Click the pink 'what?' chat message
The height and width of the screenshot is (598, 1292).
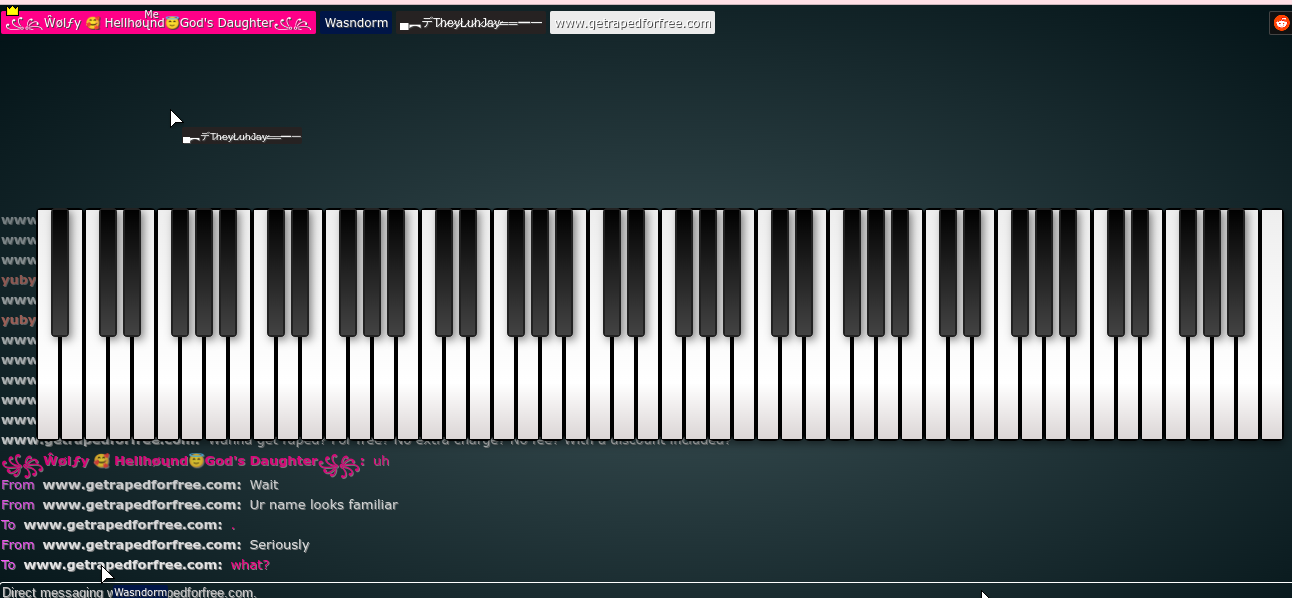tap(250, 565)
